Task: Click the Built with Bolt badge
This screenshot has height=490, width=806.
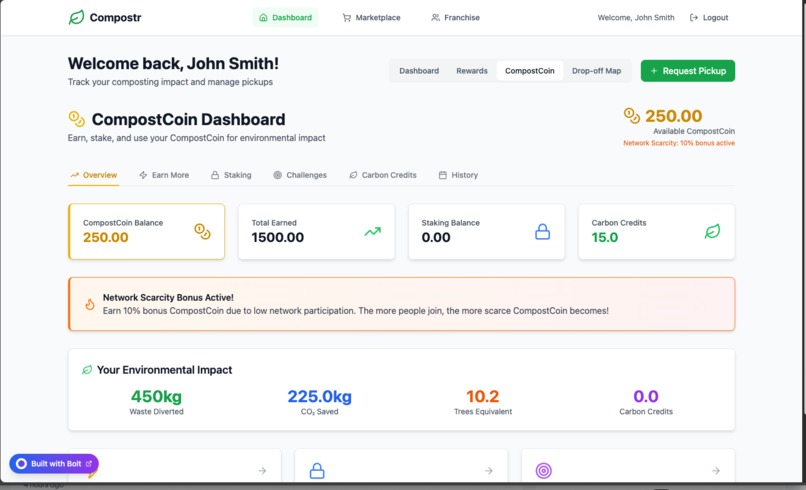Action: (54, 464)
